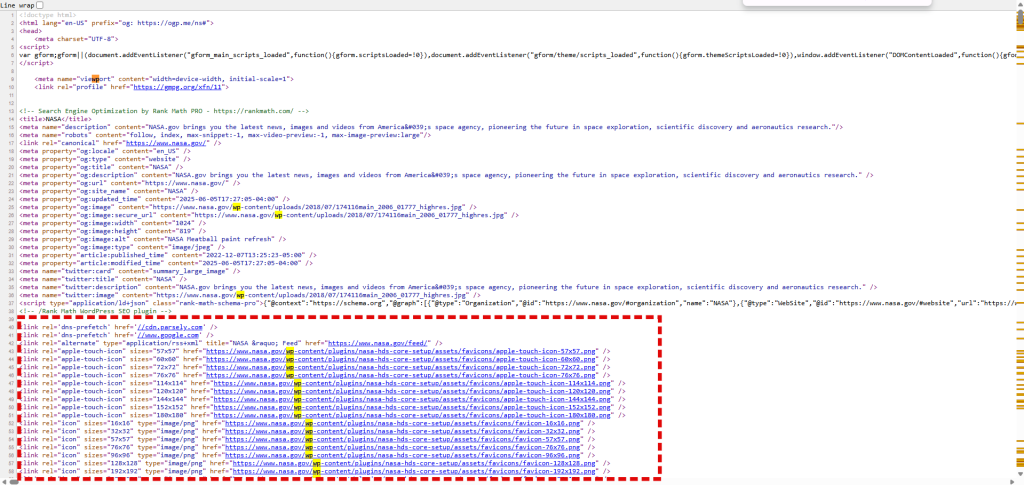Click the og:locale "en_US" meta line
This screenshot has width=1024, height=485.
(105, 150)
